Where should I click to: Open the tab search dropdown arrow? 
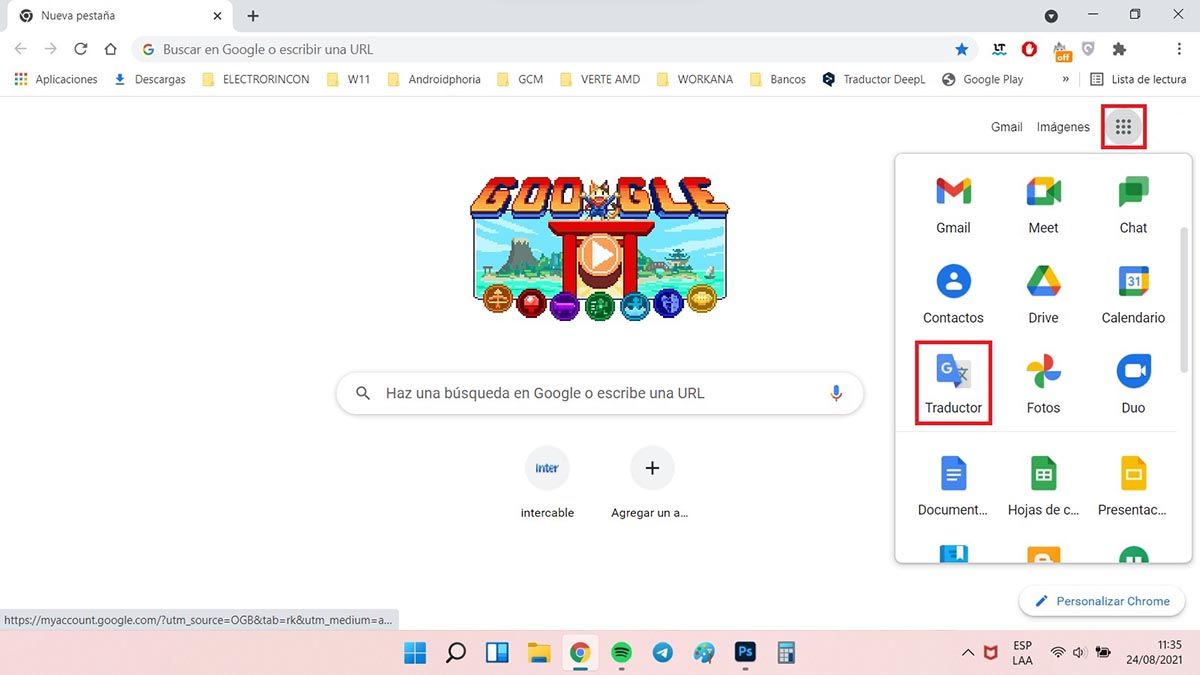(x=1051, y=16)
